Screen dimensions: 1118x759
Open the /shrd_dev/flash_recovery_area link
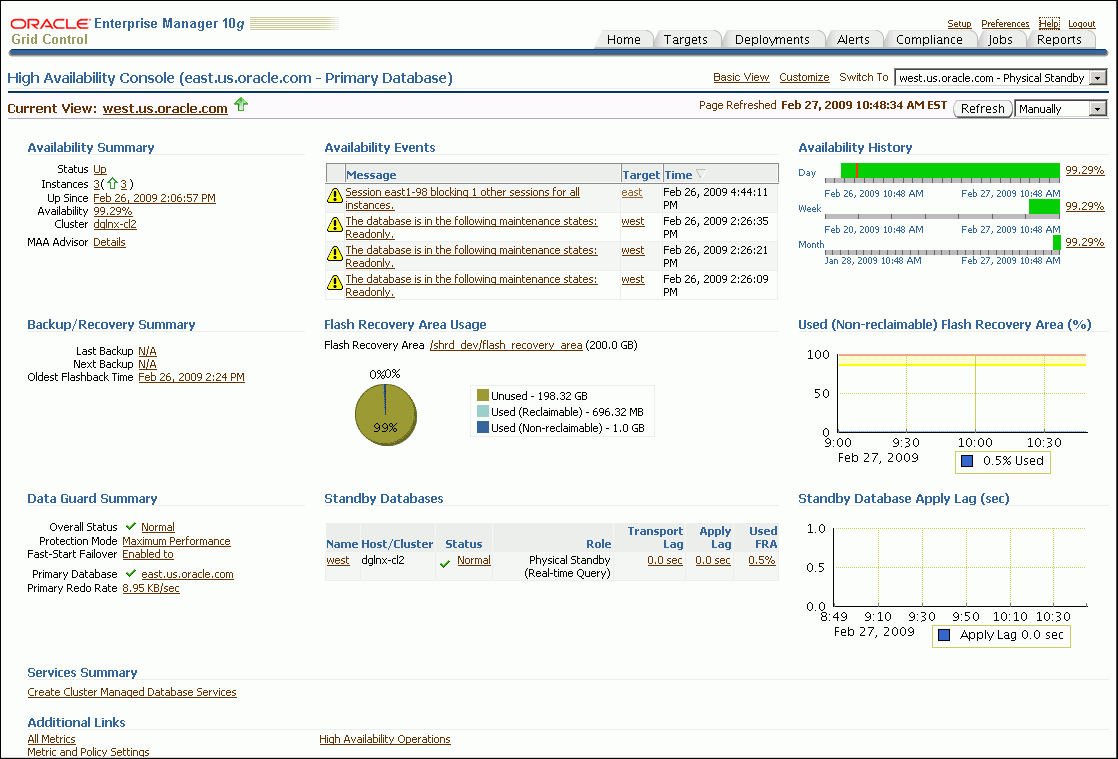click(x=506, y=345)
